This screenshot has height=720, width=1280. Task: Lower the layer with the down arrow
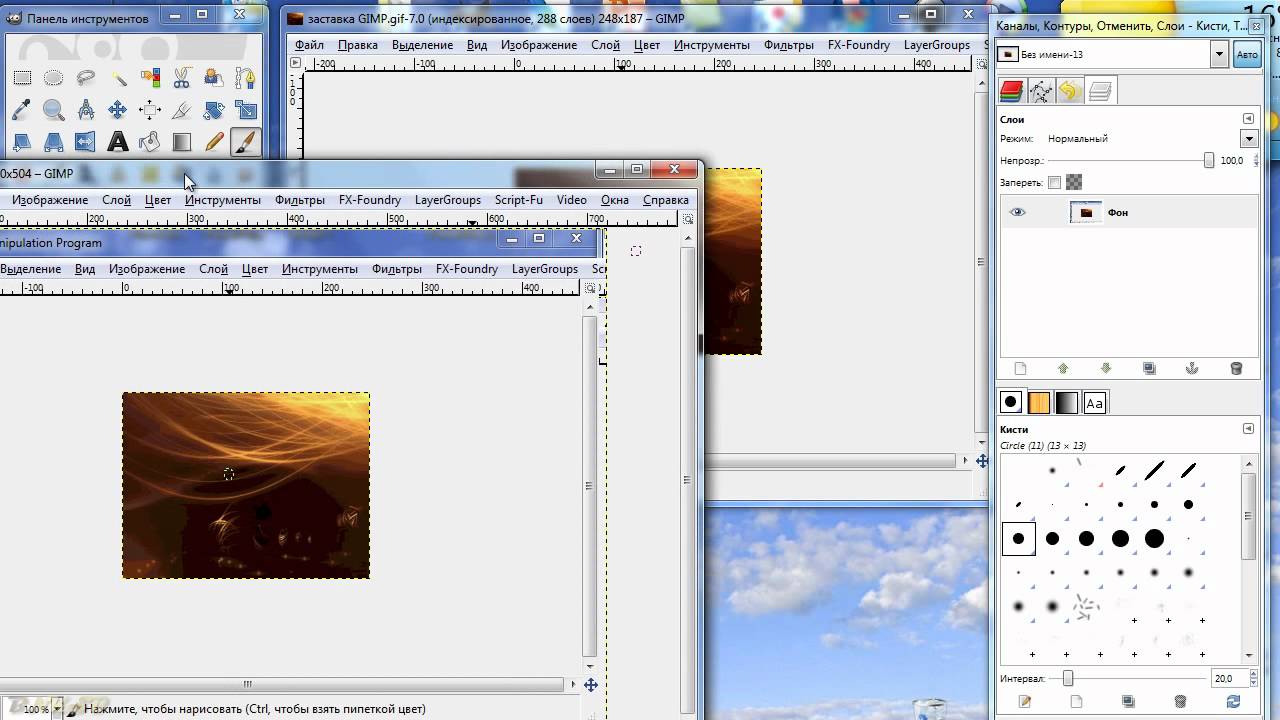coord(1106,368)
